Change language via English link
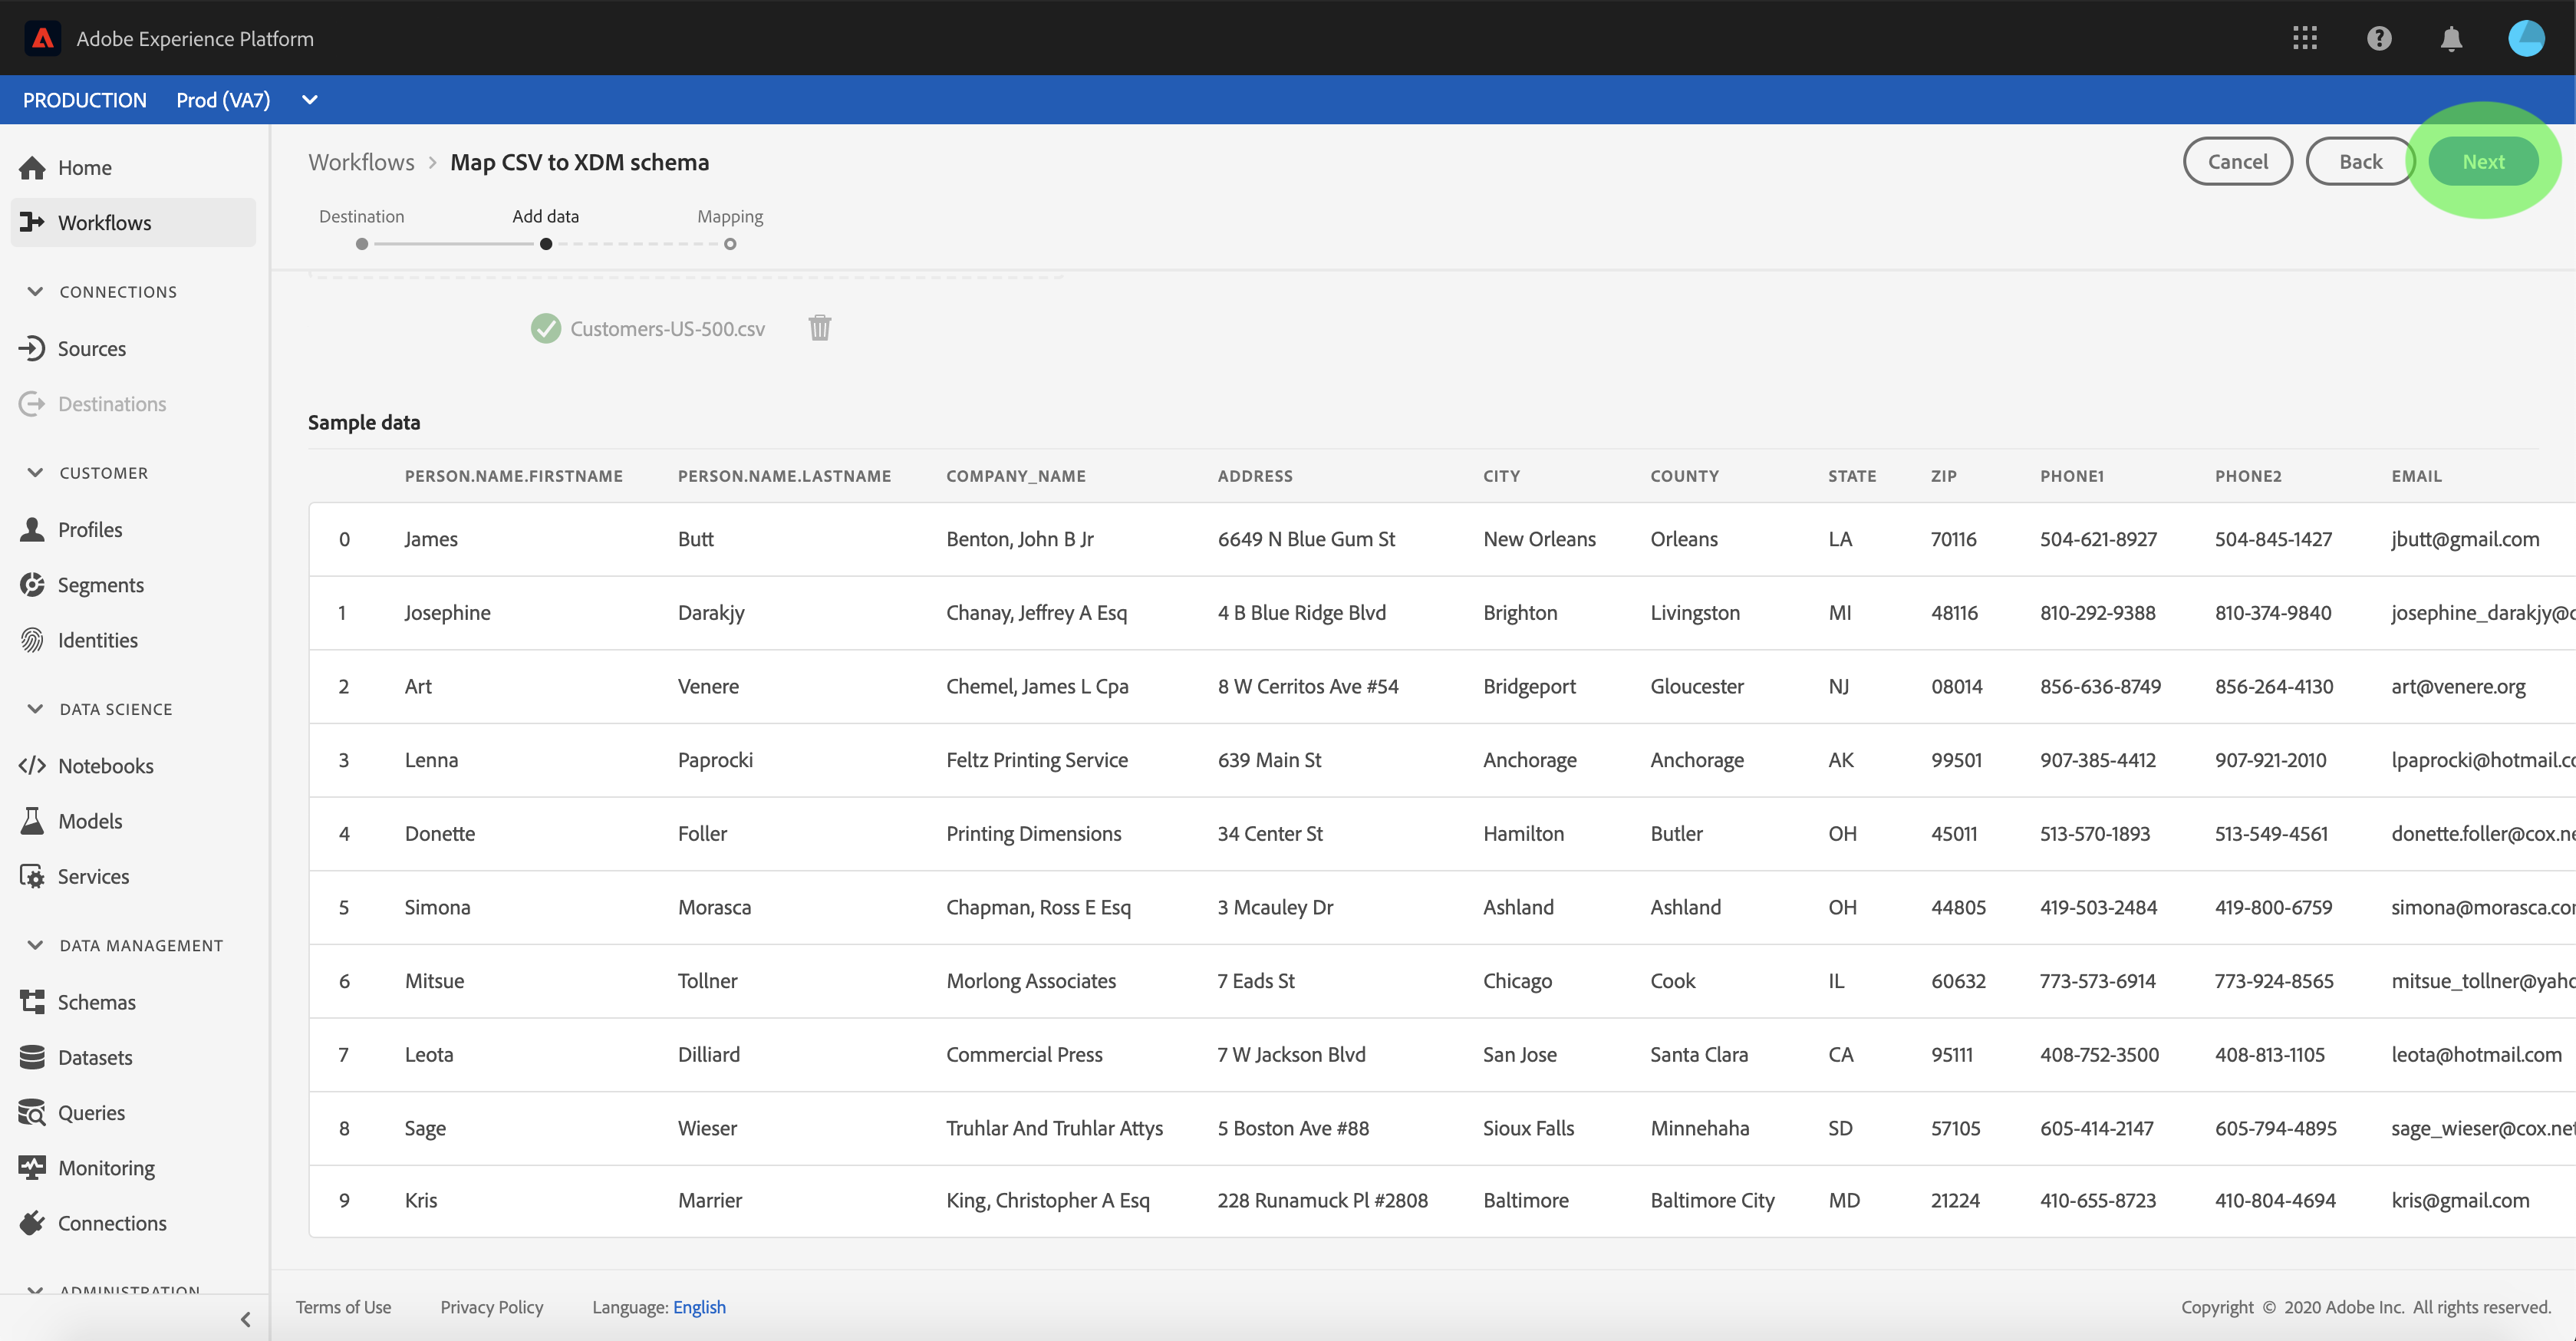Viewport: 2576px width, 1341px height. (x=699, y=1306)
